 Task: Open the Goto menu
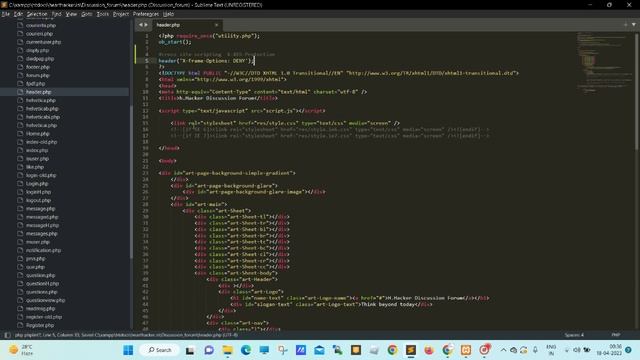click(87, 14)
